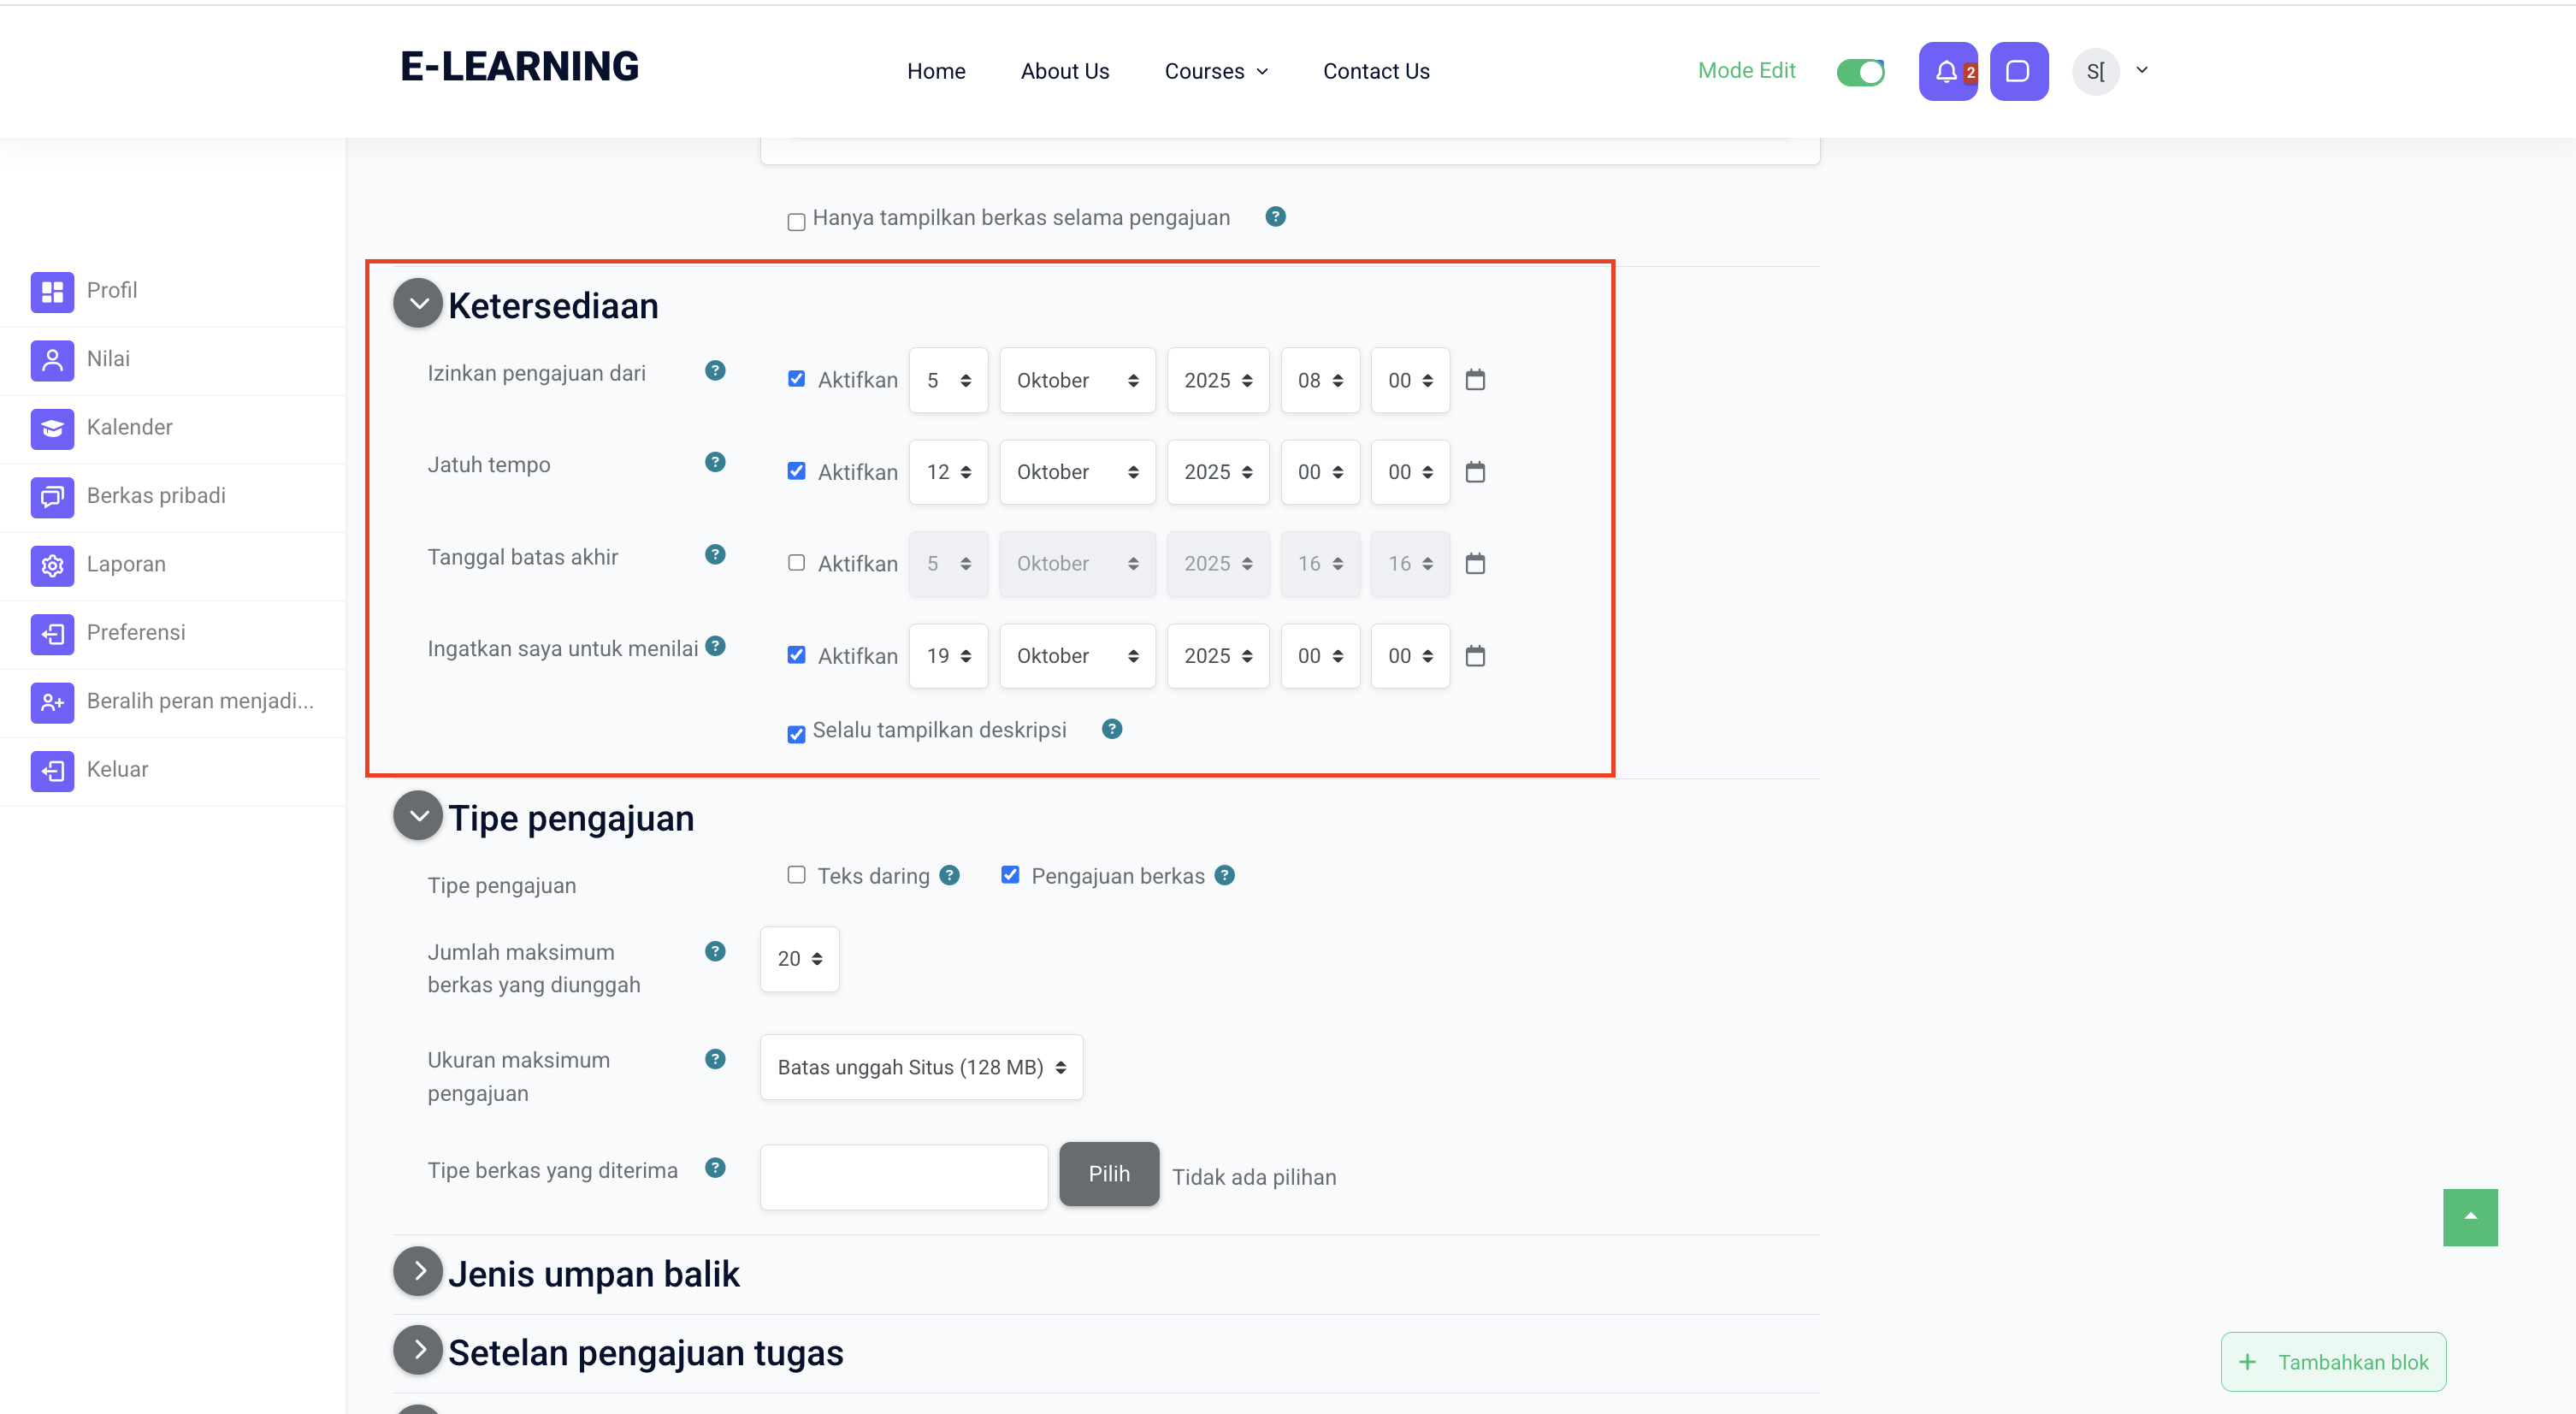Open calendar picker for Jatuh tempo
The image size is (2576, 1414).
(x=1475, y=472)
